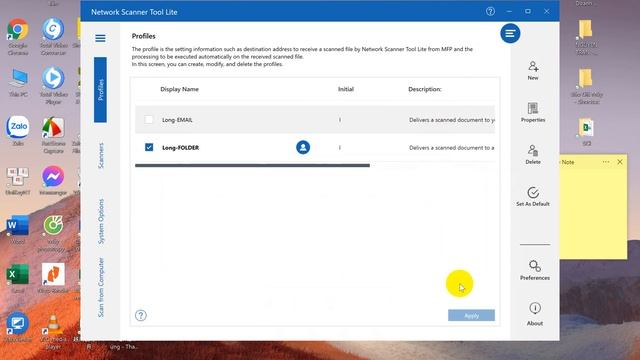This screenshot has height=360, width=640.
Task: Check the Long-EMAIL profile checkbox
Action: 149,120
